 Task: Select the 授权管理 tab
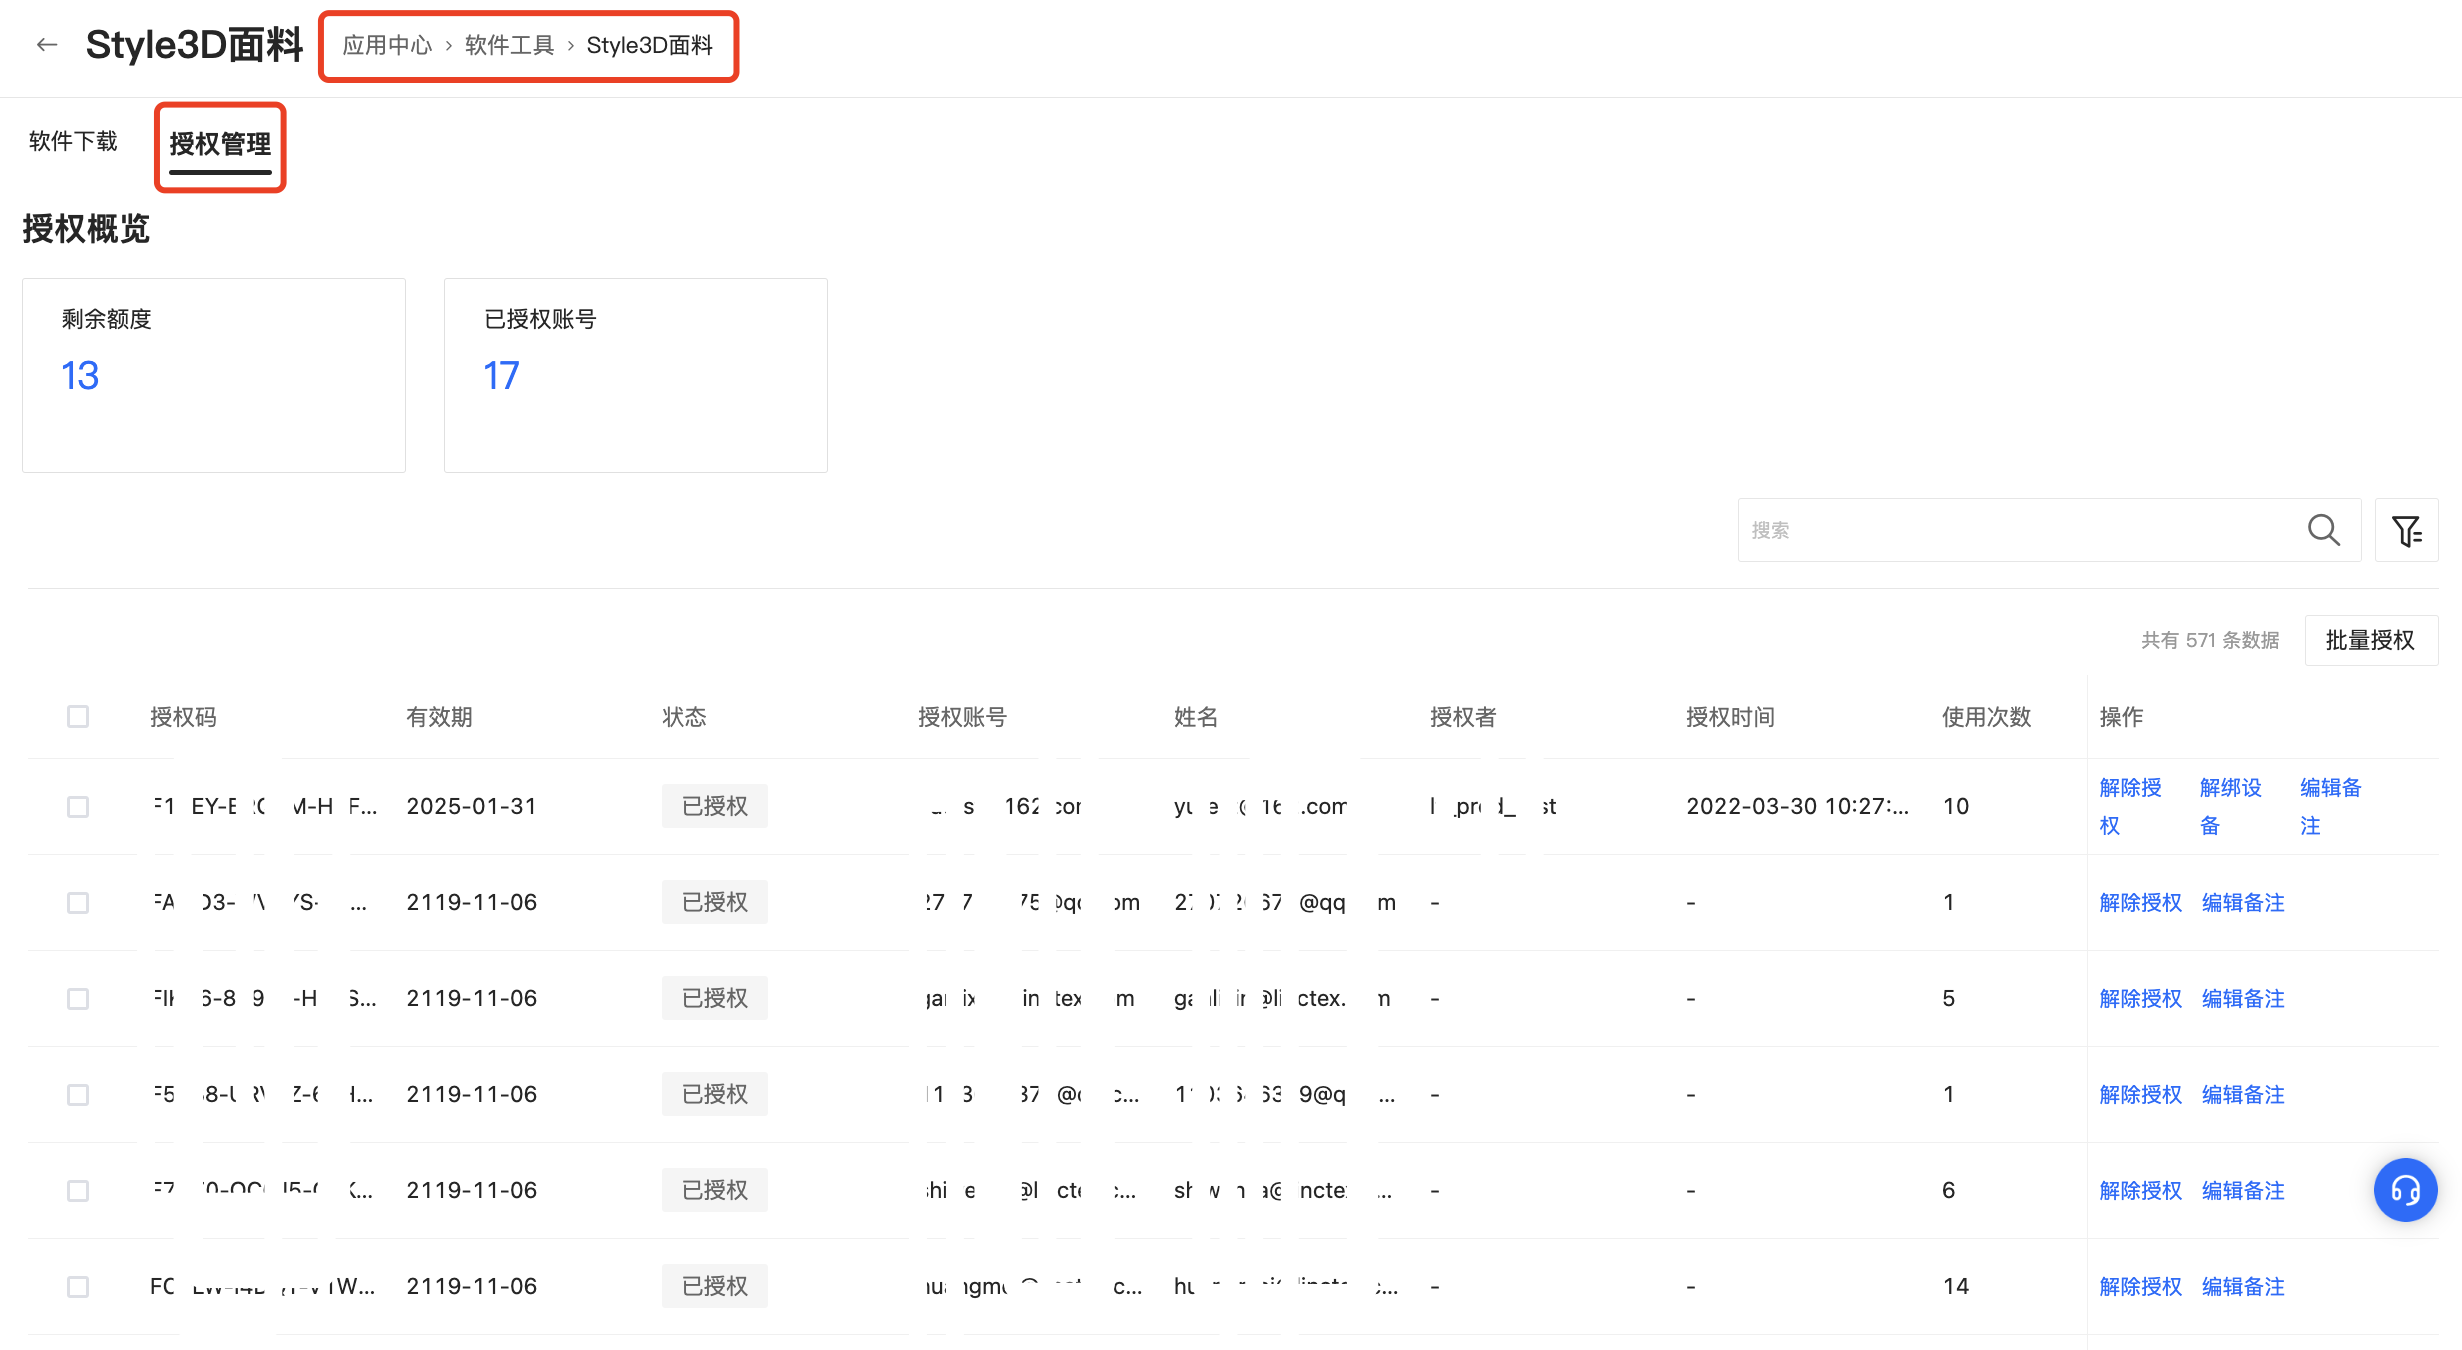[220, 144]
